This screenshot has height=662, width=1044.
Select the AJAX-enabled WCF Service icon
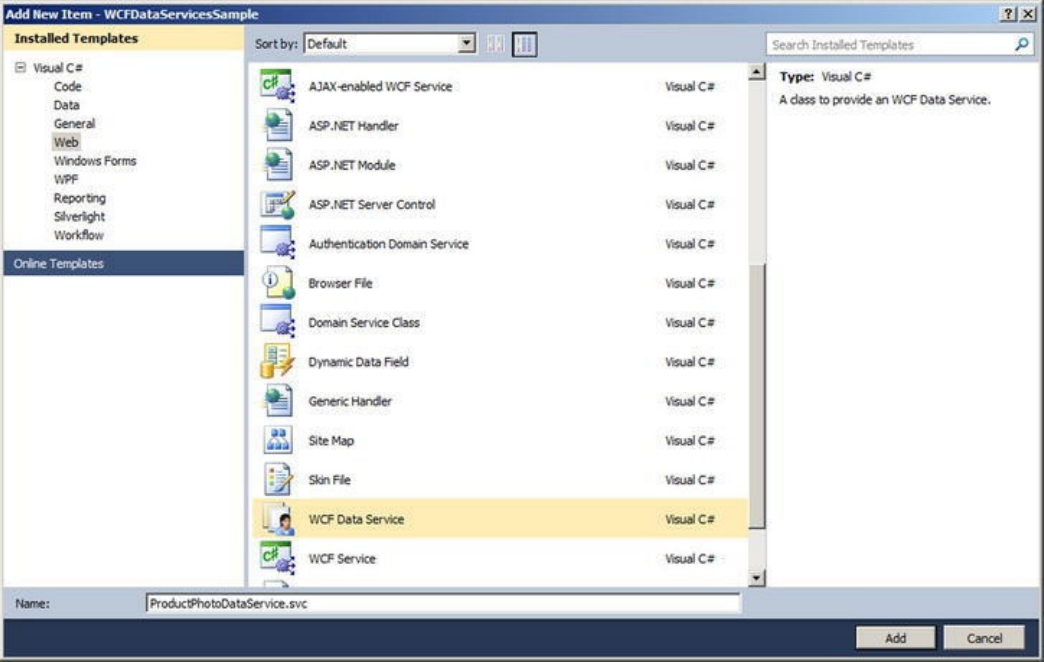tap(278, 86)
